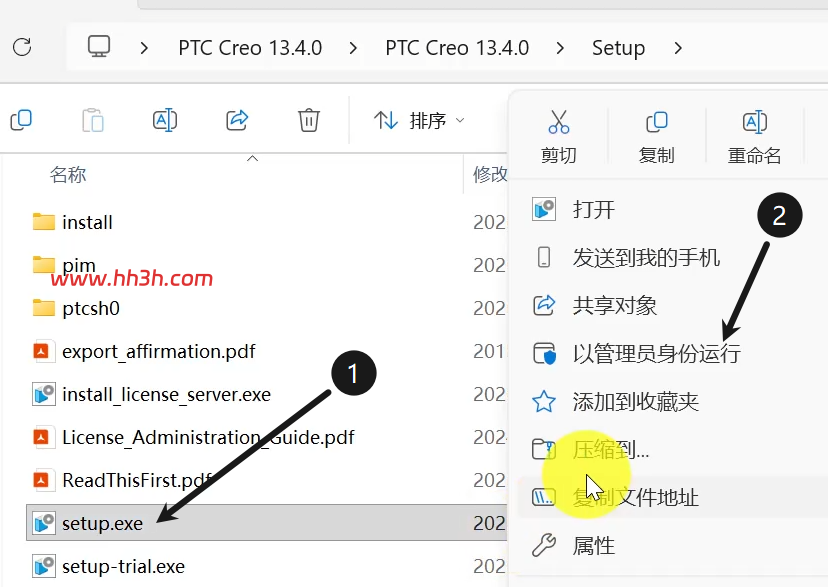Image resolution: width=828 pixels, height=587 pixels.
Task: Click the toolbar copy icon
Action: [21, 120]
